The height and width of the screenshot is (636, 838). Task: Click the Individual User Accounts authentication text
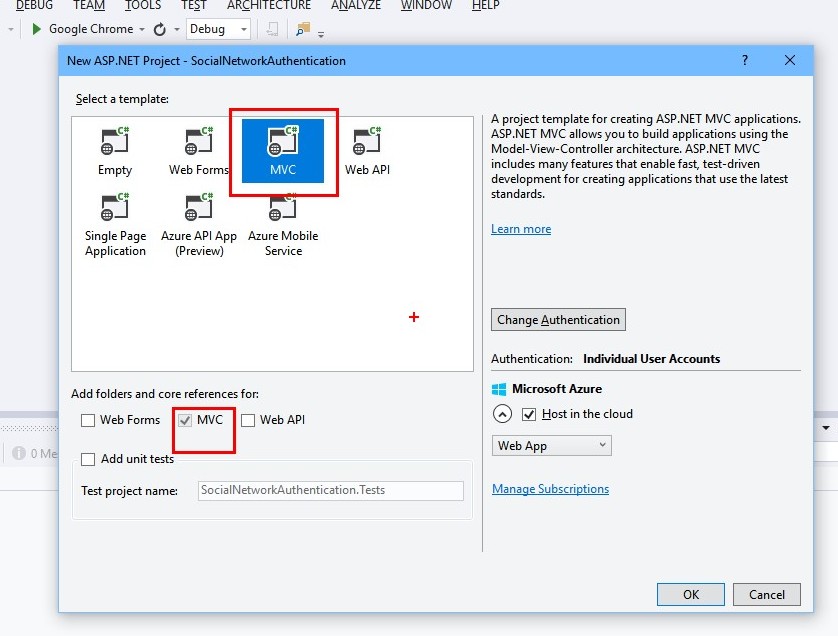[651, 359]
